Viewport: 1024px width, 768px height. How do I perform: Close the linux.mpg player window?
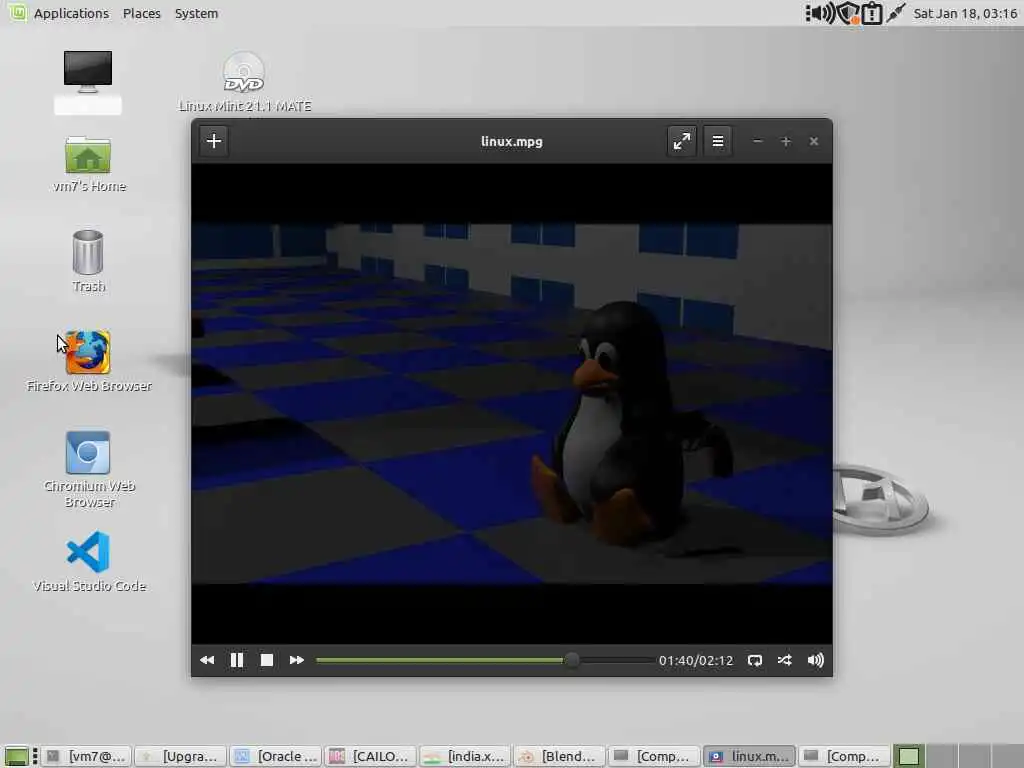[x=814, y=141]
